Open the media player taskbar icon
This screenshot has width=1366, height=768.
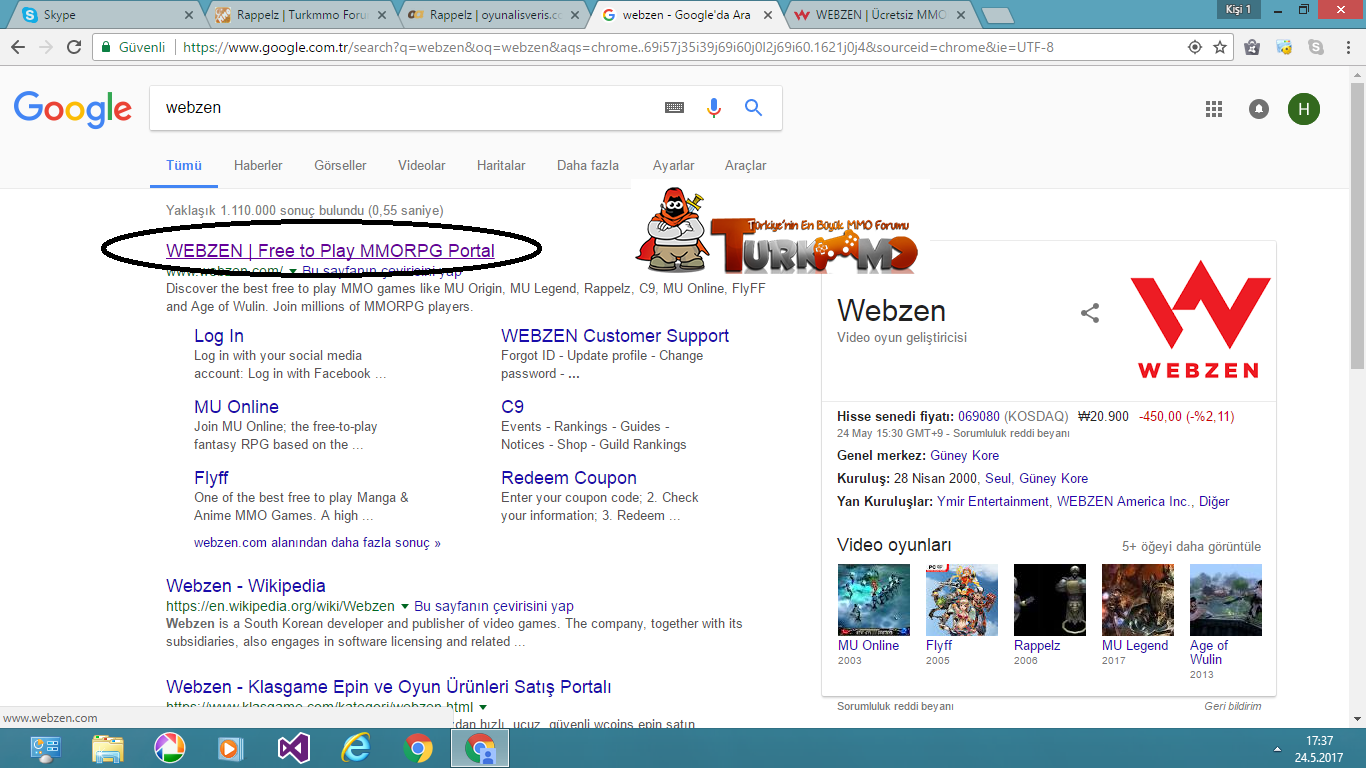tap(231, 748)
